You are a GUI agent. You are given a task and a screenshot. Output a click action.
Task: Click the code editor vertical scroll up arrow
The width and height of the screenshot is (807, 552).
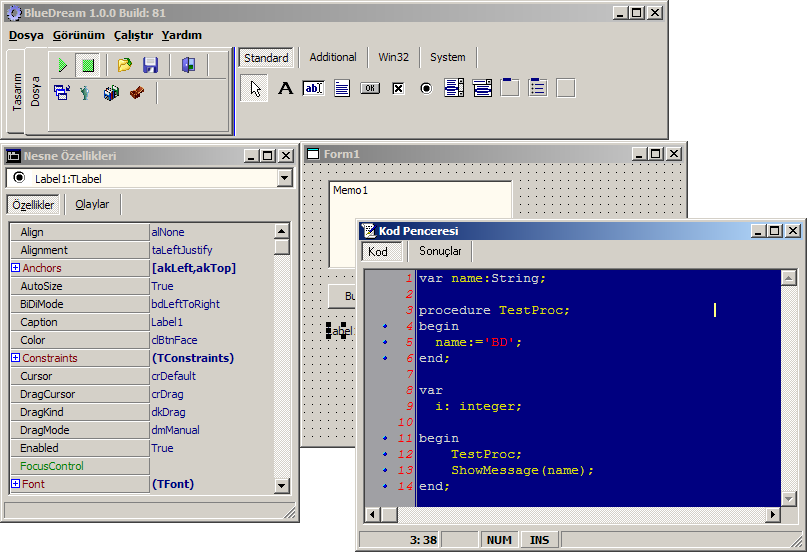coord(788,278)
